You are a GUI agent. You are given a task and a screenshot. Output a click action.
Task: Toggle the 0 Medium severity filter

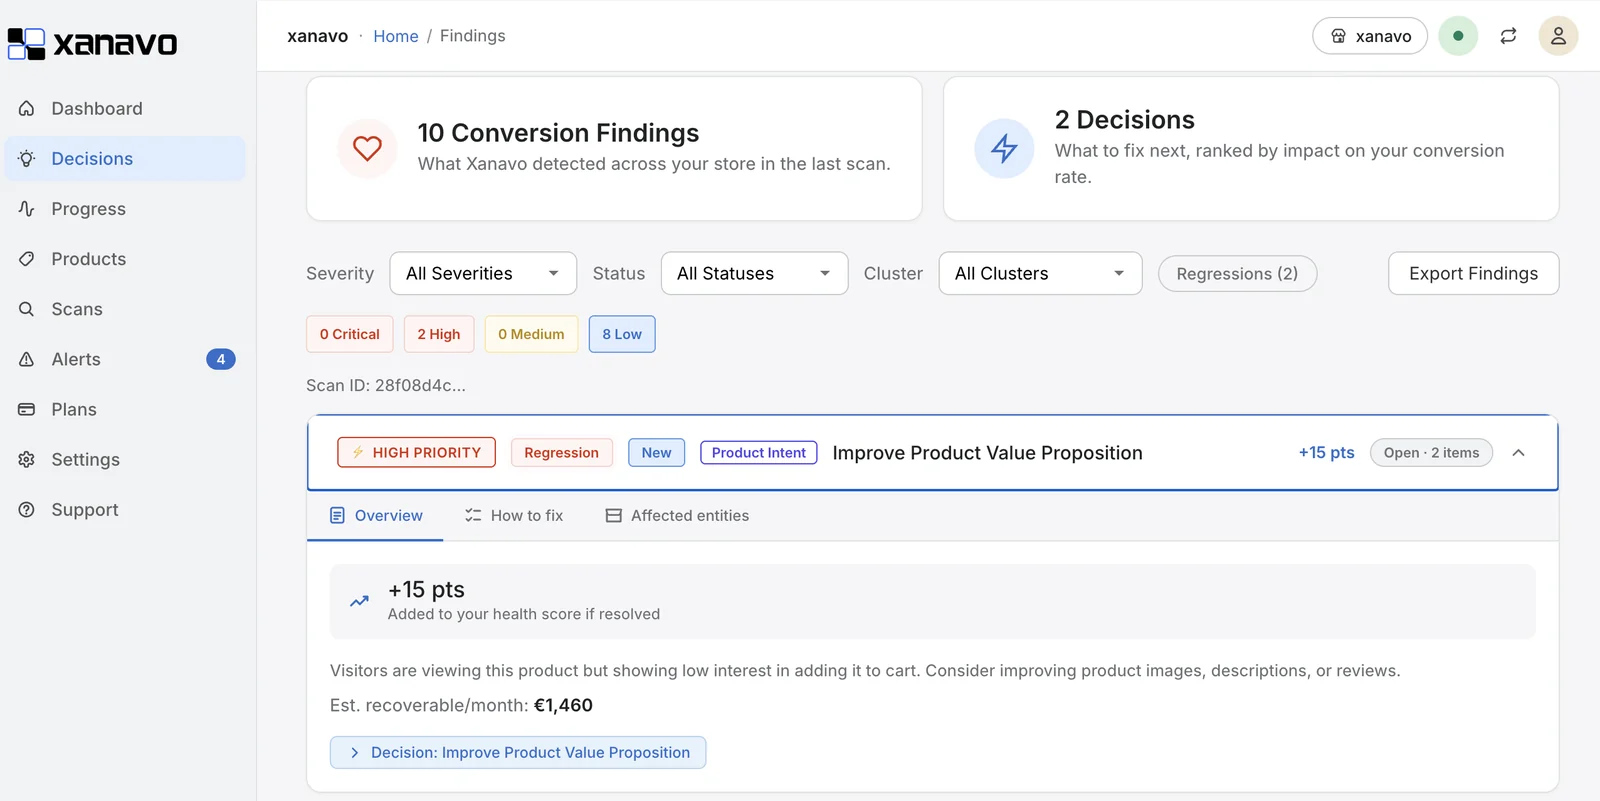[x=531, y=334]
